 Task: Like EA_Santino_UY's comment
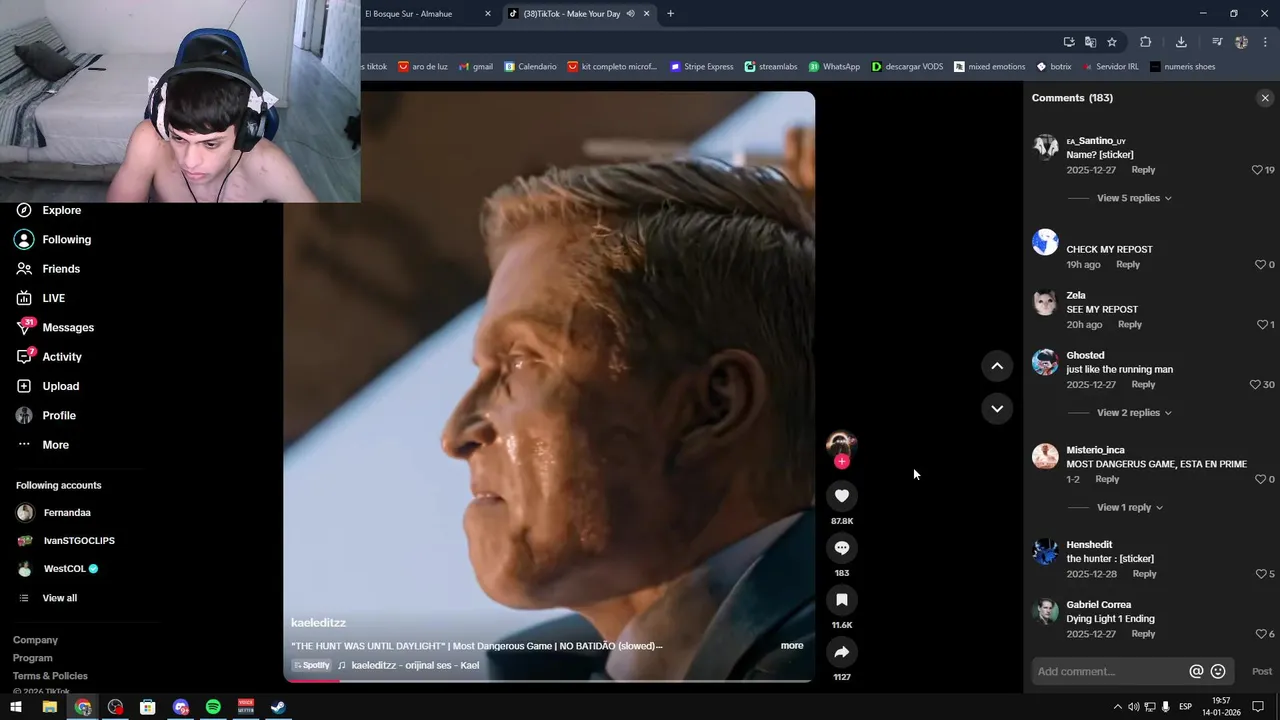[x=1257, y=170]
